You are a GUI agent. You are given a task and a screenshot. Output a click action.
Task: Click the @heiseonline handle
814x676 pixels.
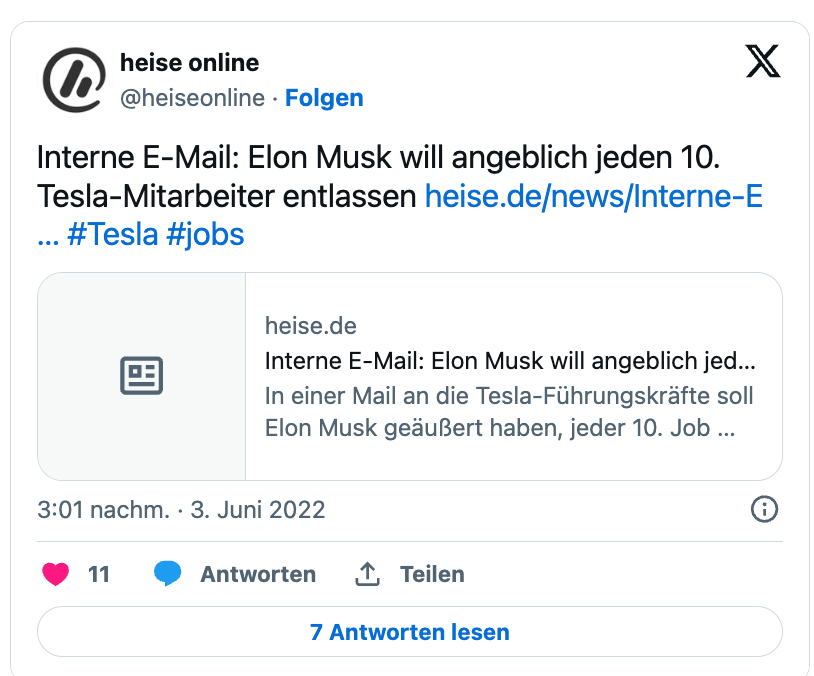[192, 98]
